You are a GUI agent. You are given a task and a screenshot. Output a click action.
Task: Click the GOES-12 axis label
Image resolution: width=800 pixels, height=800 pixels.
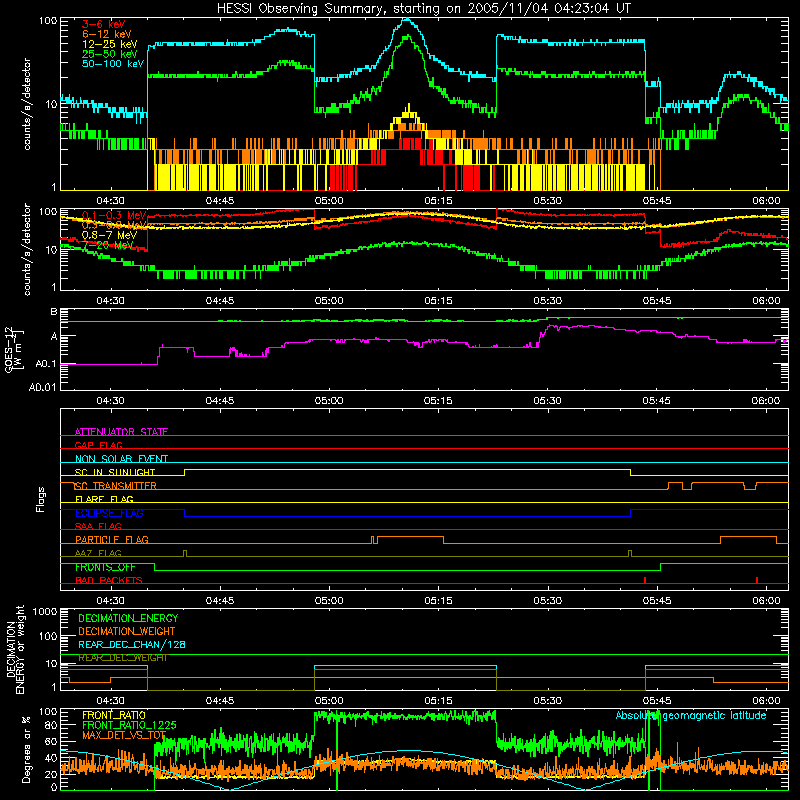click(x=13, y=349)
